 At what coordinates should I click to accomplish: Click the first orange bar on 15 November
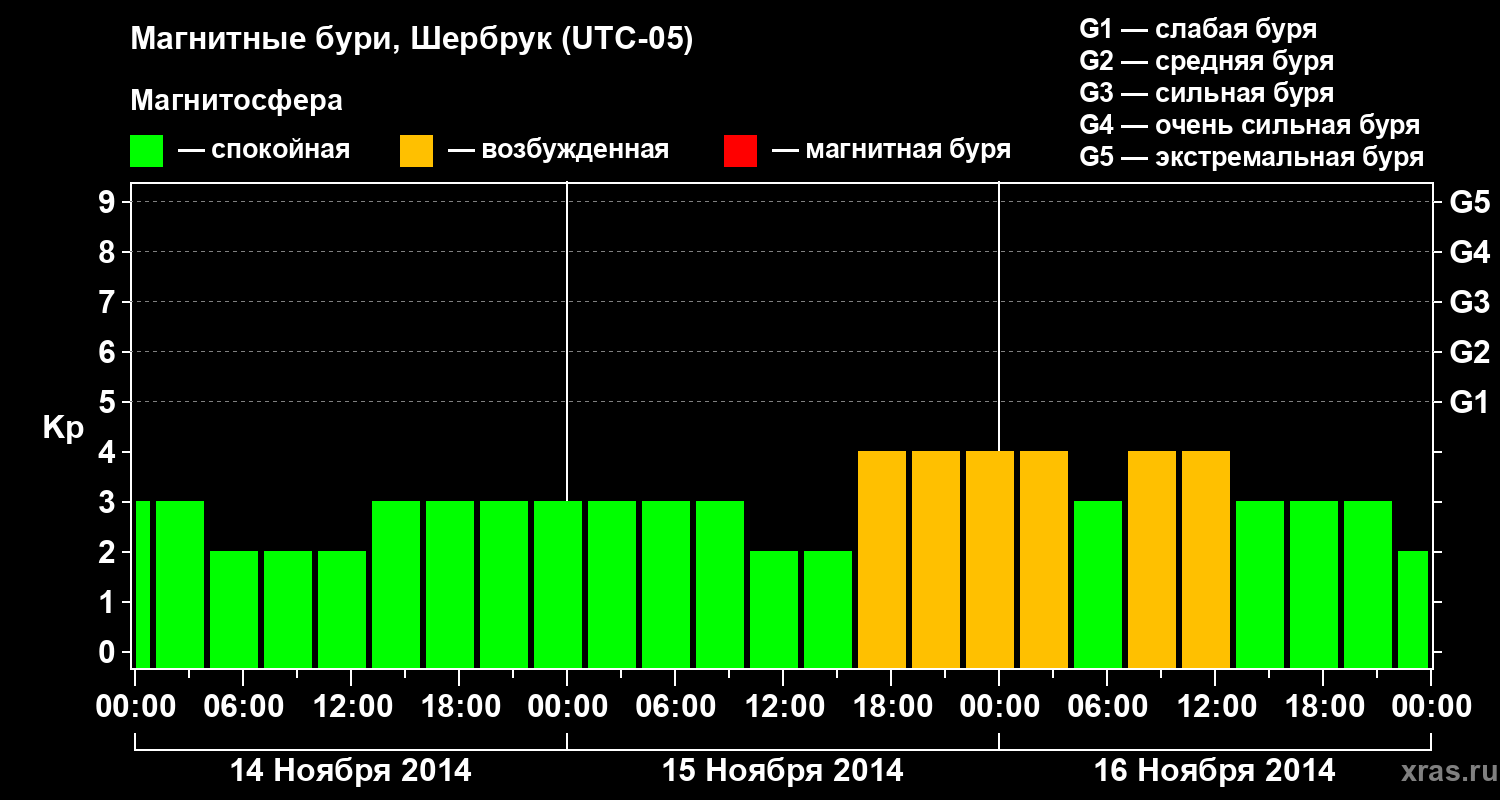click(882, 560)
